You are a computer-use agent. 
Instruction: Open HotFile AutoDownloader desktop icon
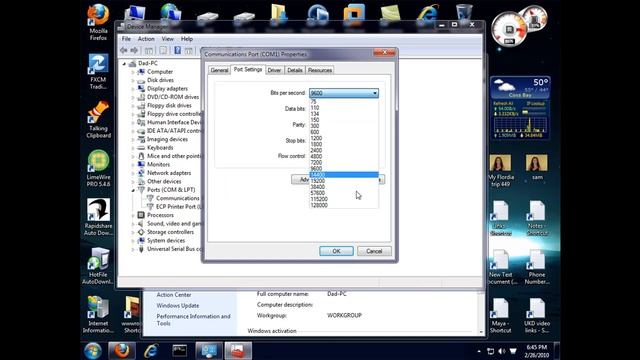pyautogui.click(x=98, y=266)
